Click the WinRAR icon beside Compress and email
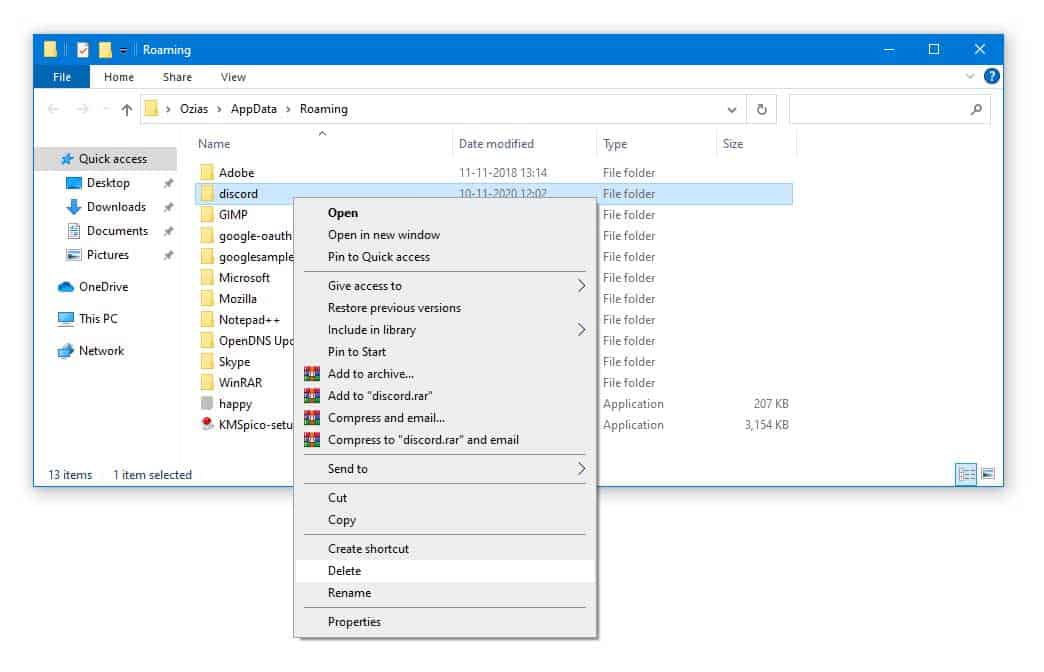Screen dimensions: 1044x672 pos(312,418)
